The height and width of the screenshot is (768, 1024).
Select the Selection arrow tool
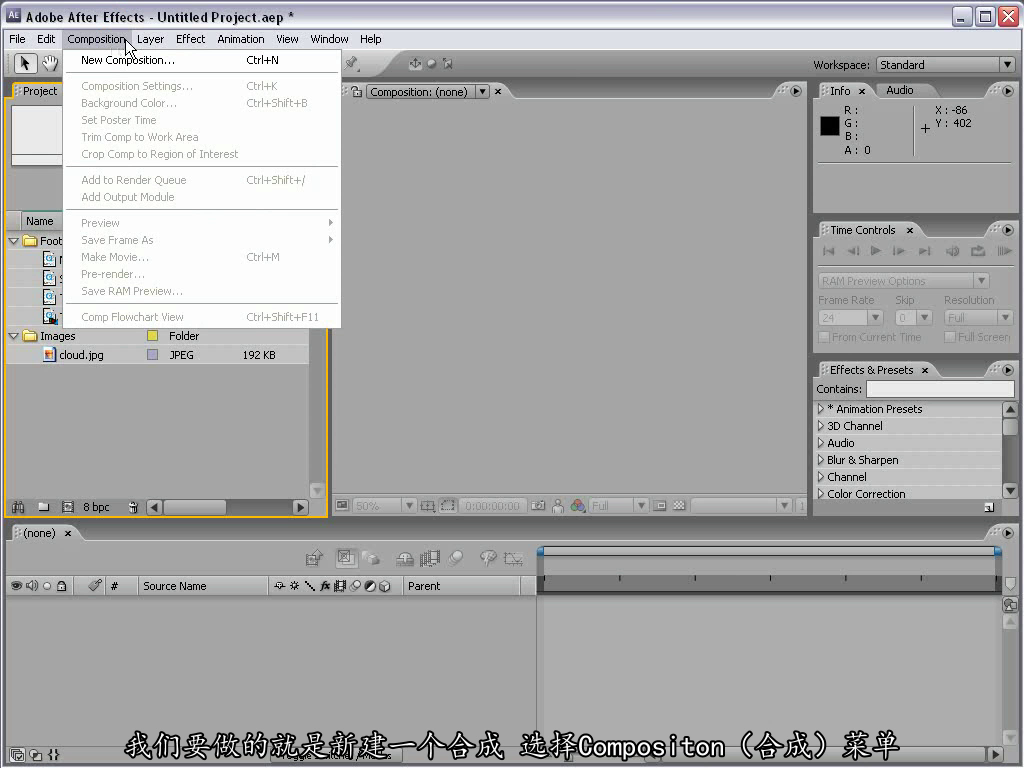pos(26,64)
